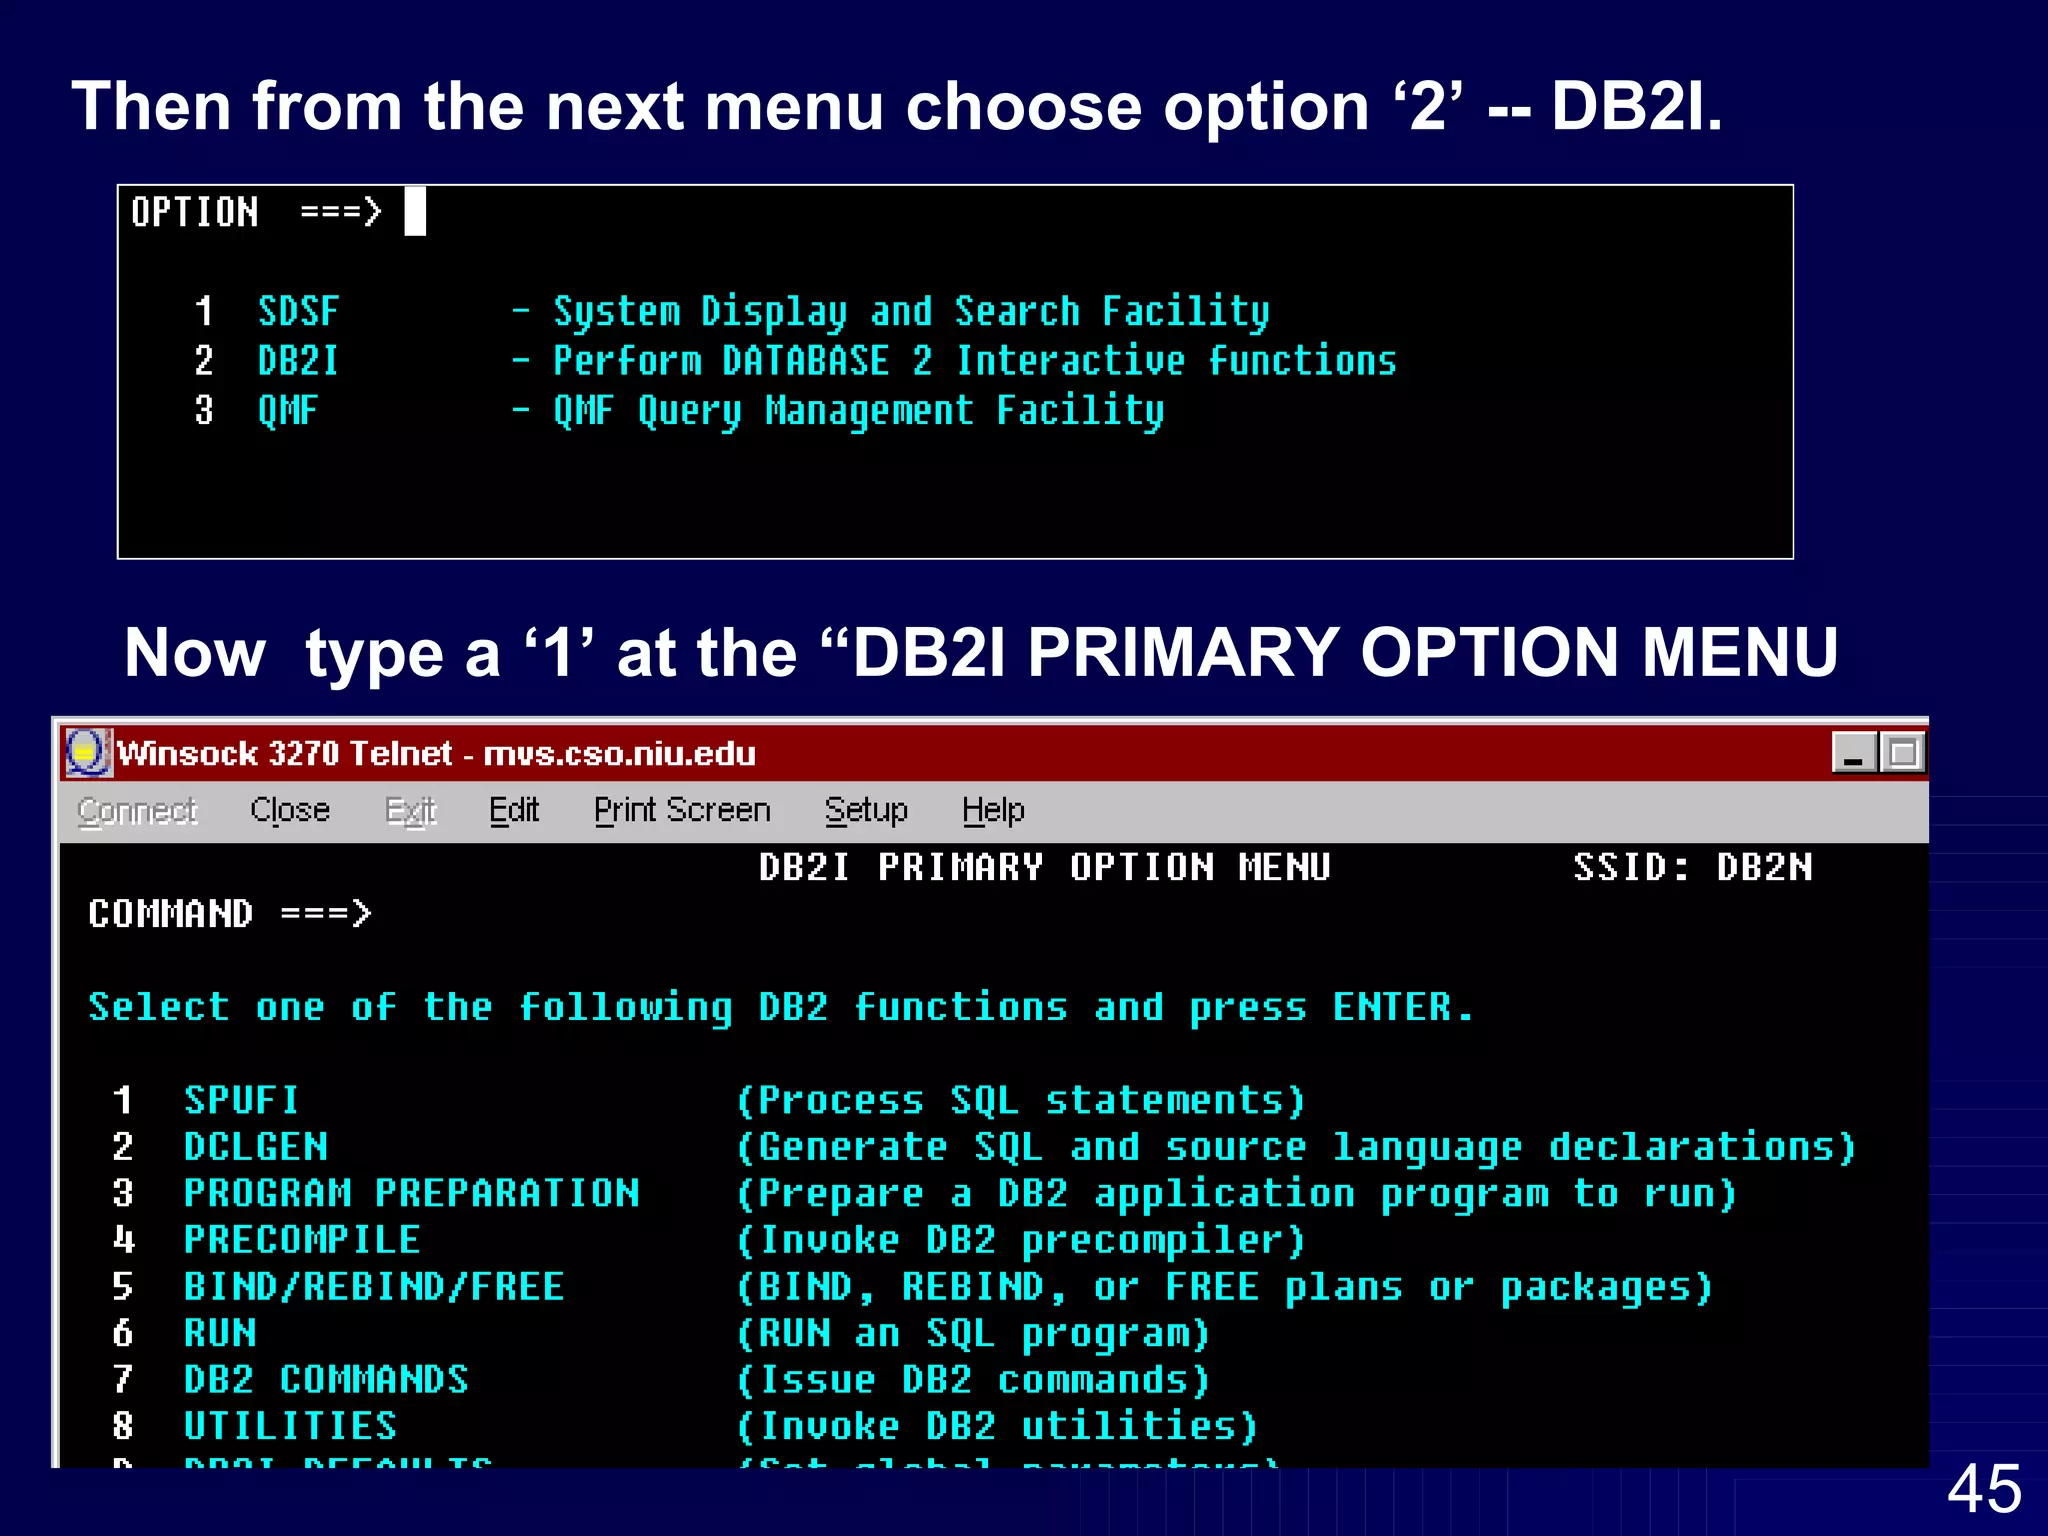The width and height of the screenshot is (2048, 1536).
Task: Click '(Issue DB2 commands)' description
Action: [973, 1380]
